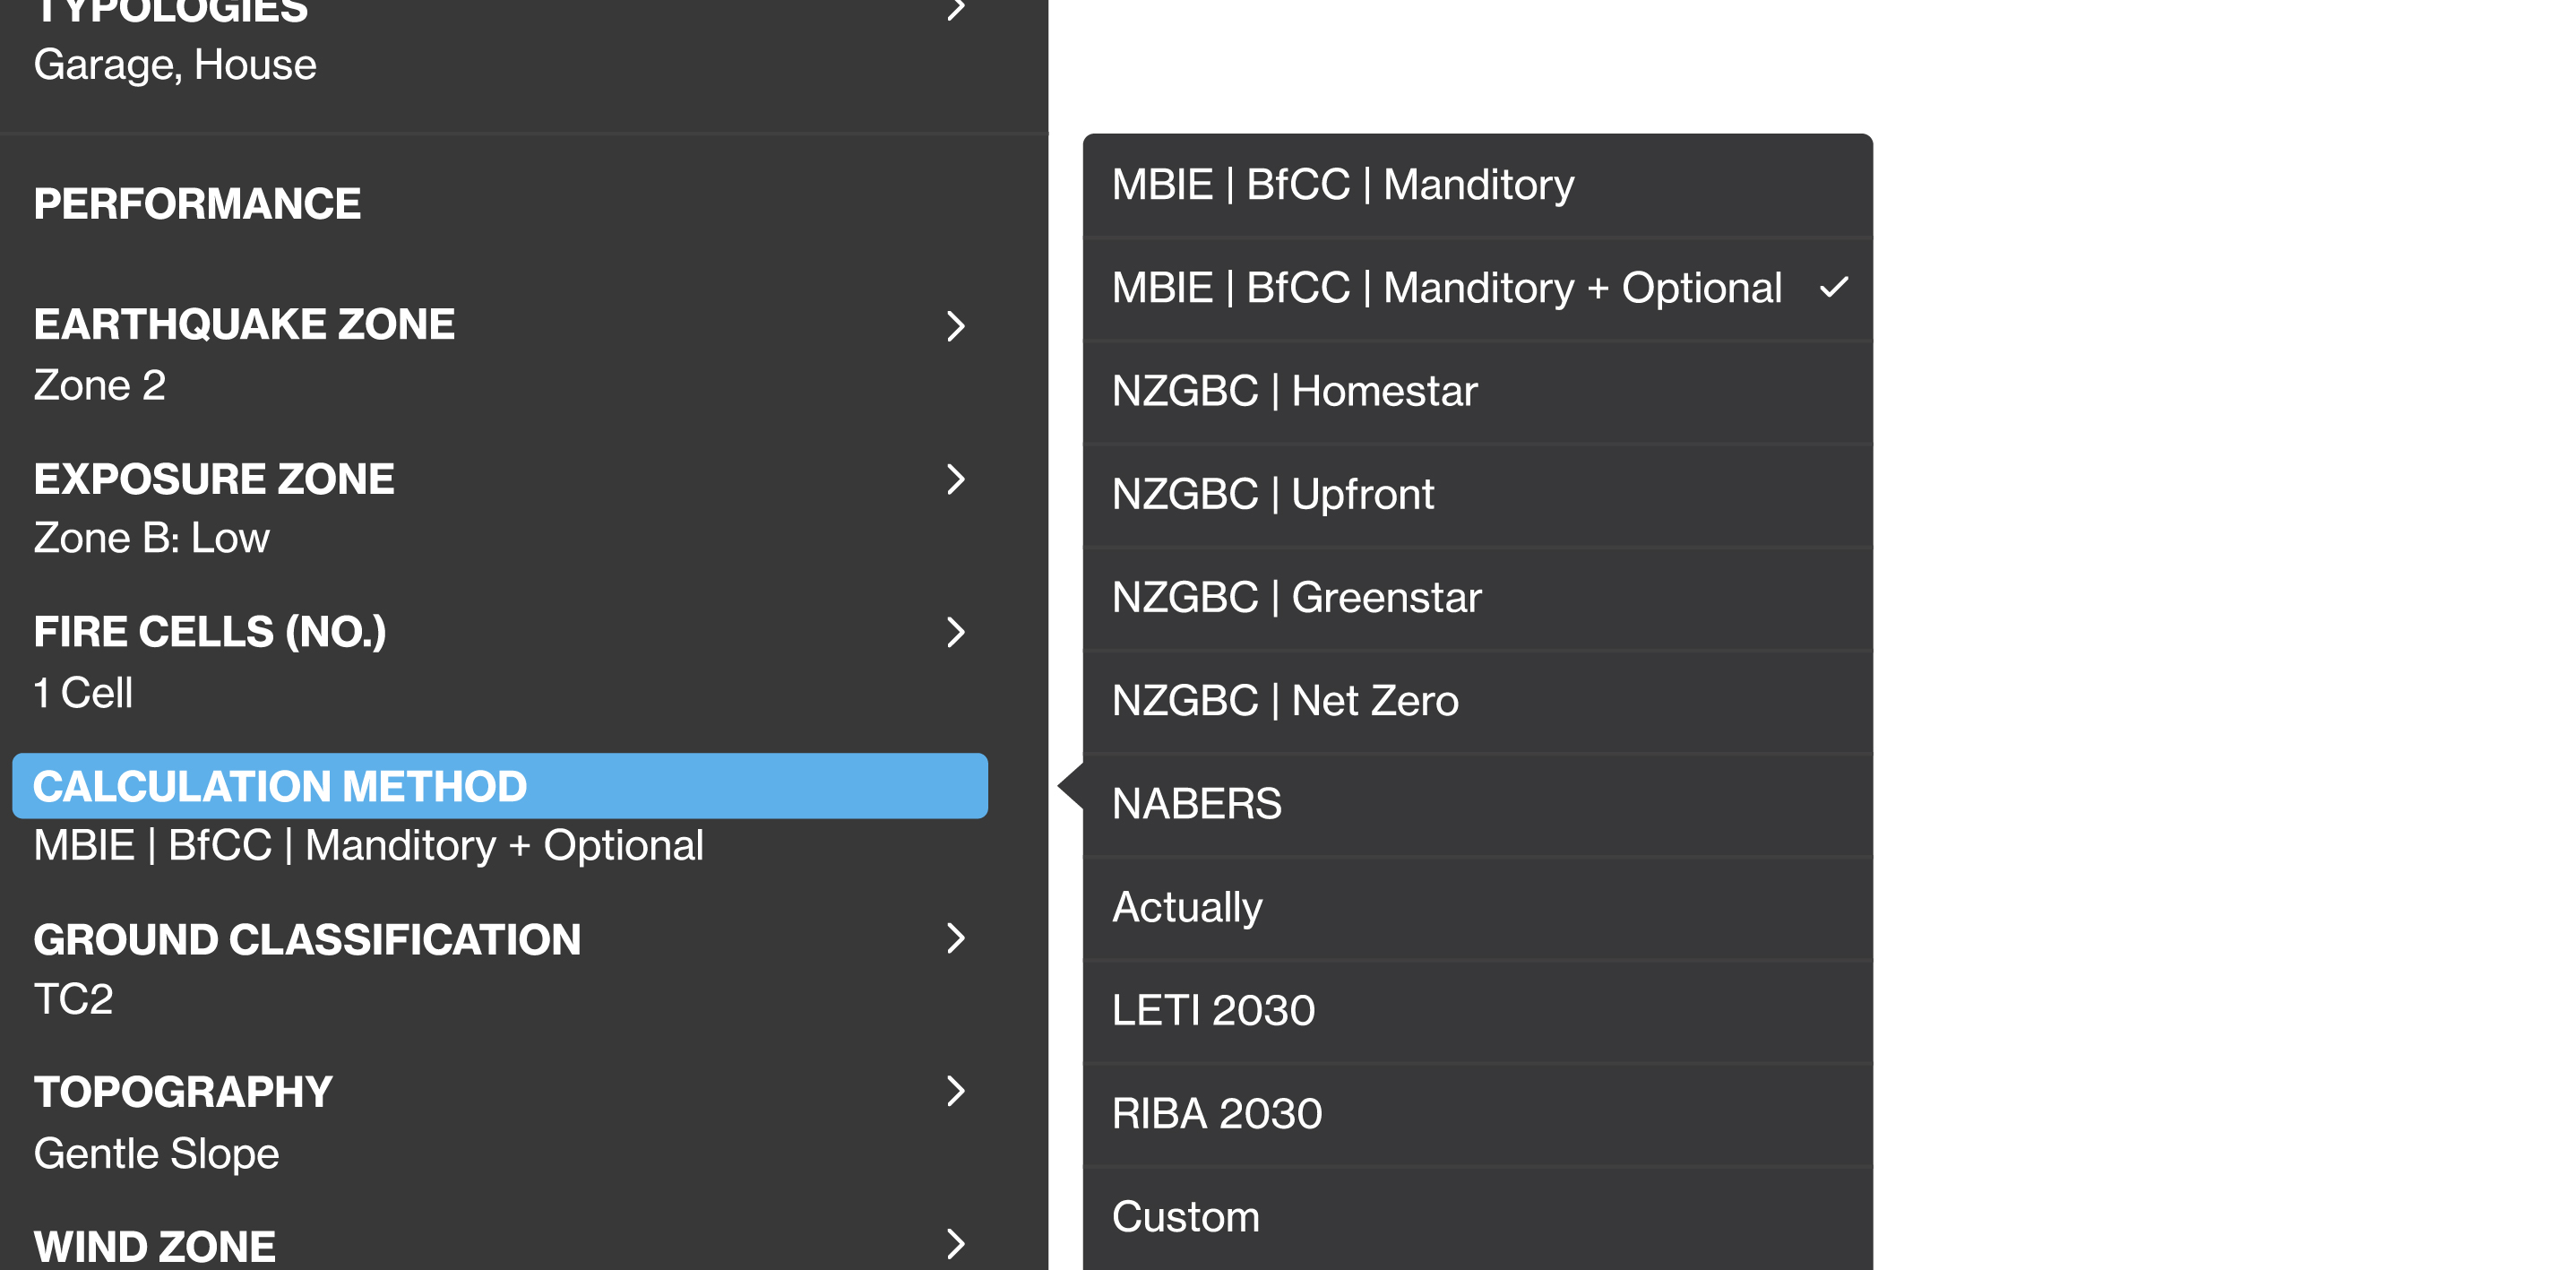The height and width of the screenshot is (1270, 2576).
Task: Select NABERS calculation method
Action: point(1196,804)
